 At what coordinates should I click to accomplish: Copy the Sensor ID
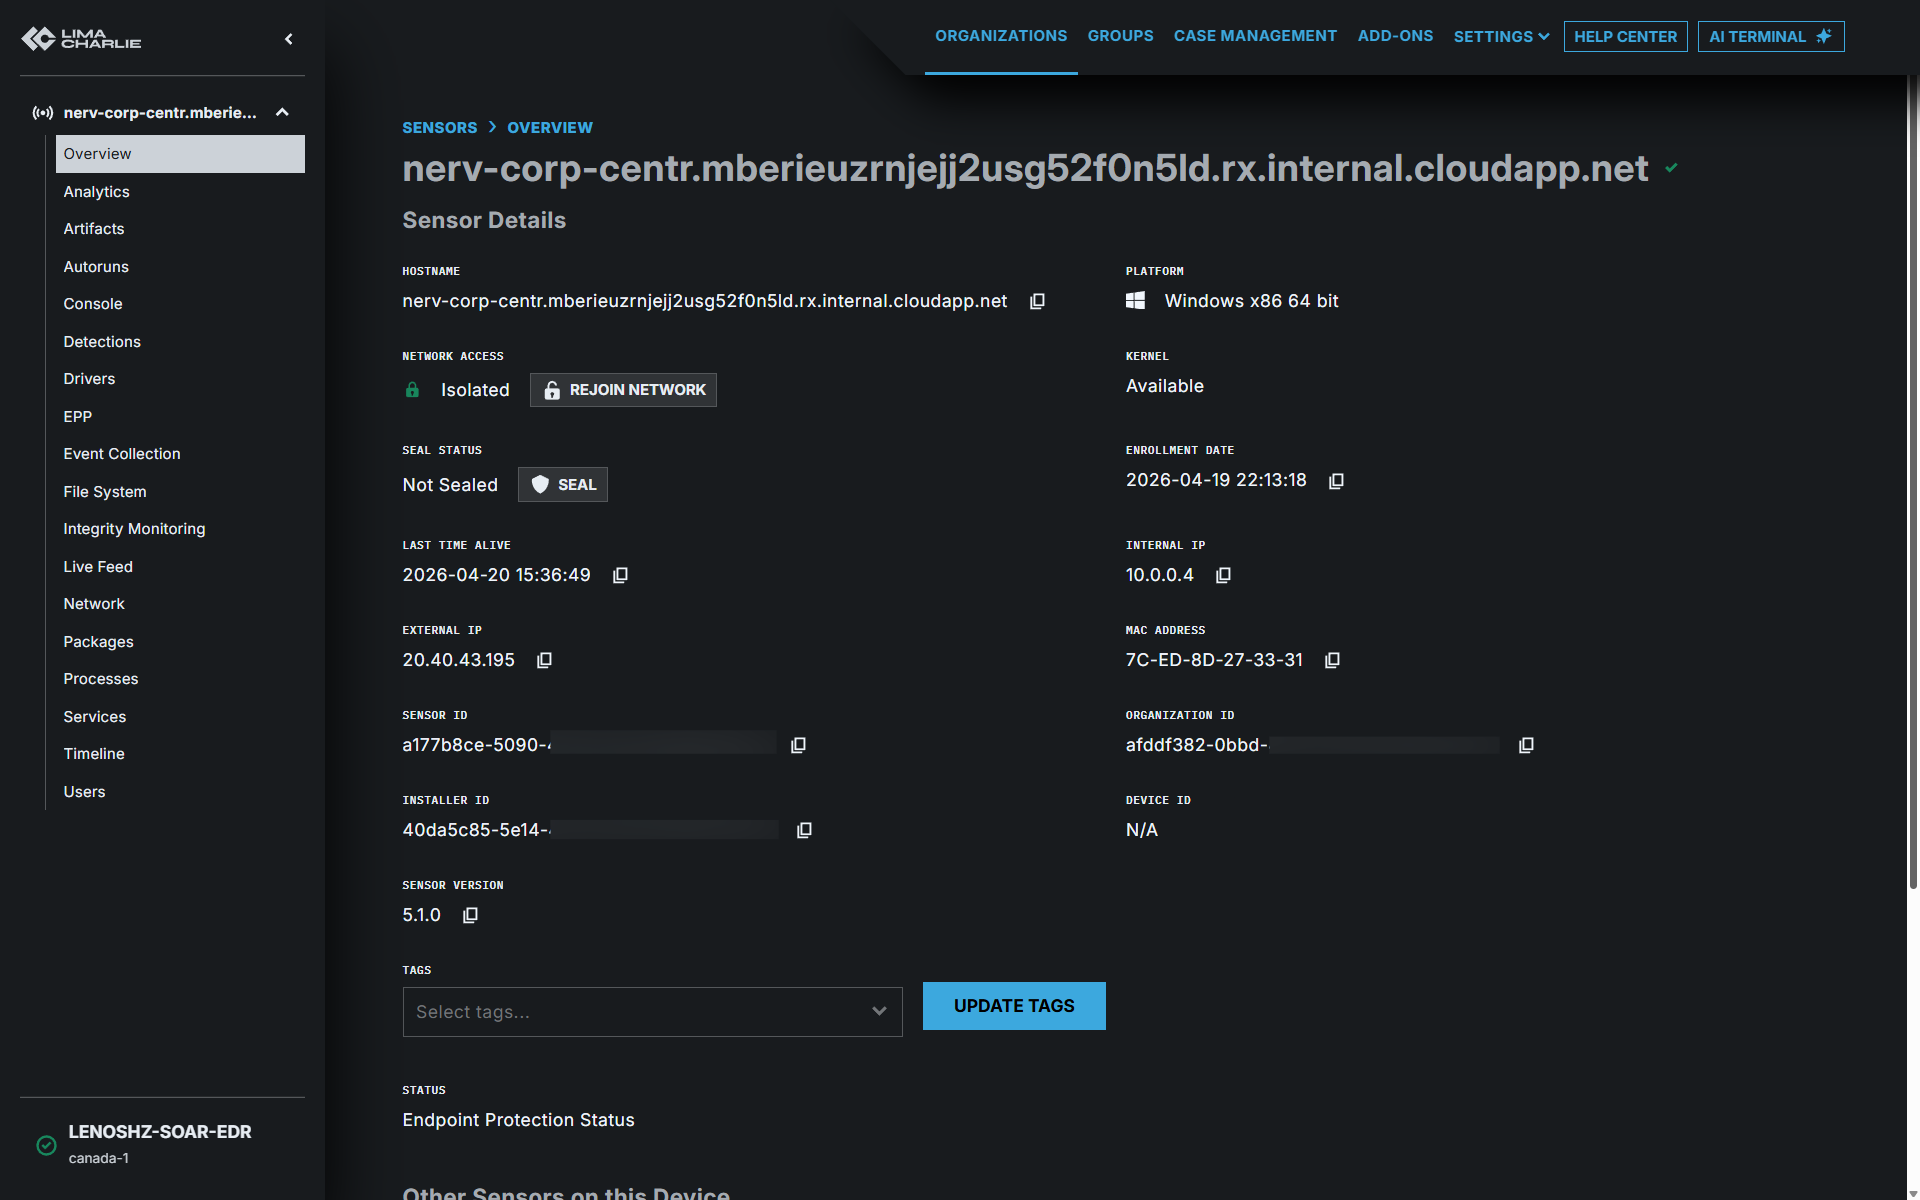click(x=798, y=745)
